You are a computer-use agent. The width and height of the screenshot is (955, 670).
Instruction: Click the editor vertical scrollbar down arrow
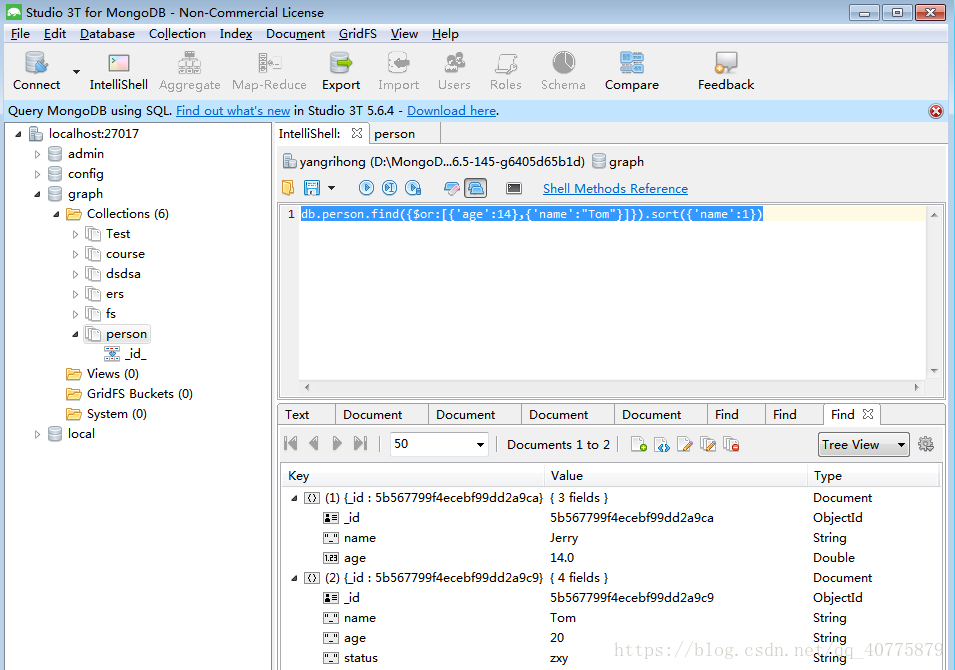(x=934, y=371)
